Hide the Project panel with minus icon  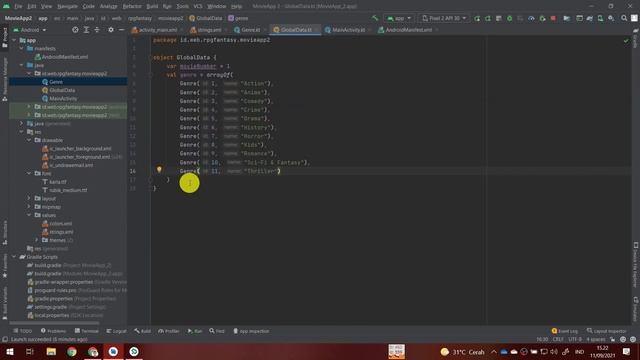121,30
